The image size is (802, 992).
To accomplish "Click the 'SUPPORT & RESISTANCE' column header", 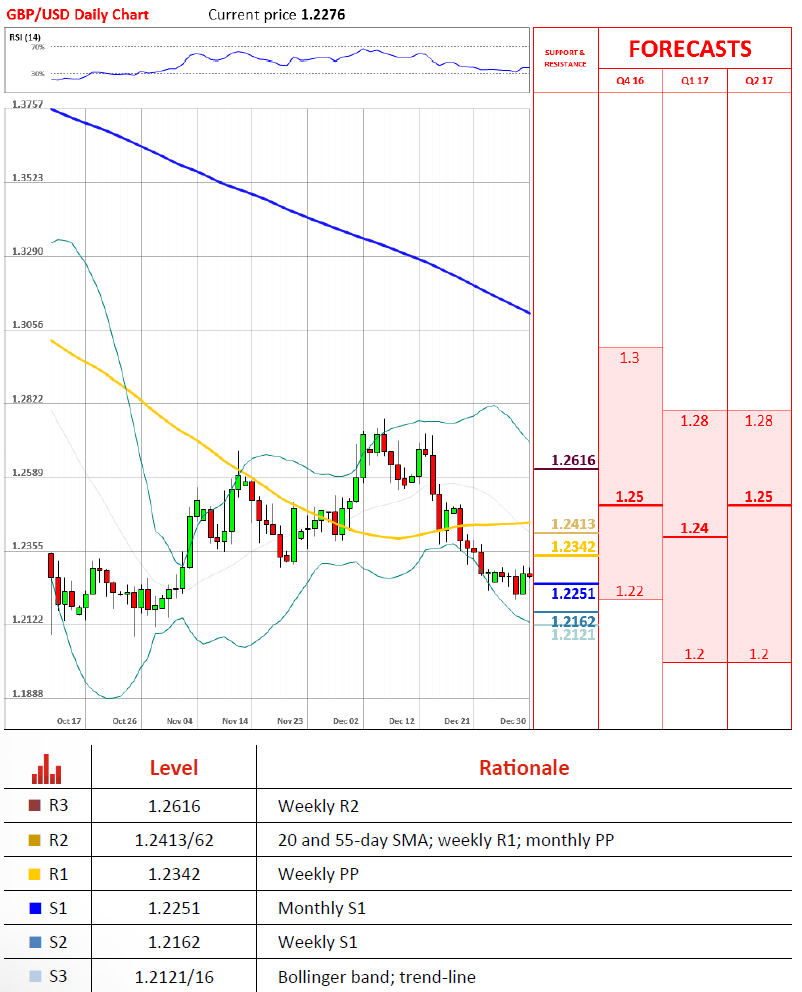I will pos(565,58).
